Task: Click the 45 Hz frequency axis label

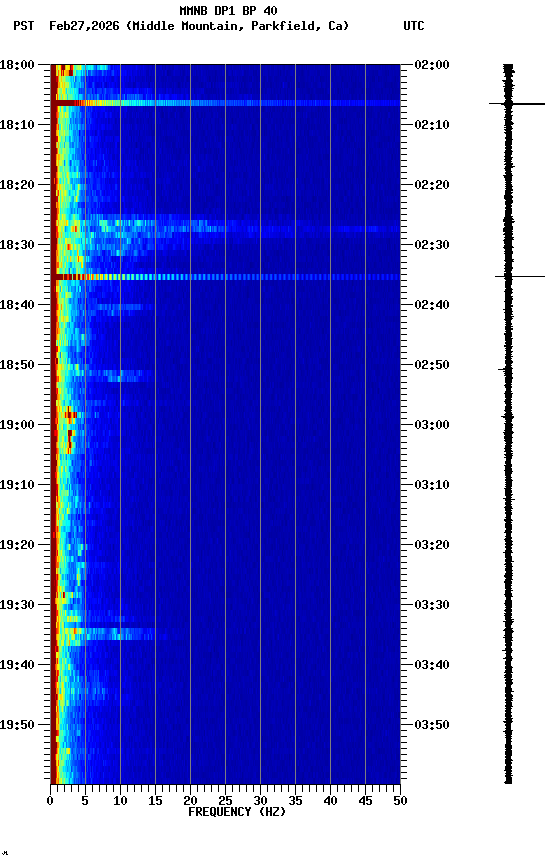Action: 365,801
